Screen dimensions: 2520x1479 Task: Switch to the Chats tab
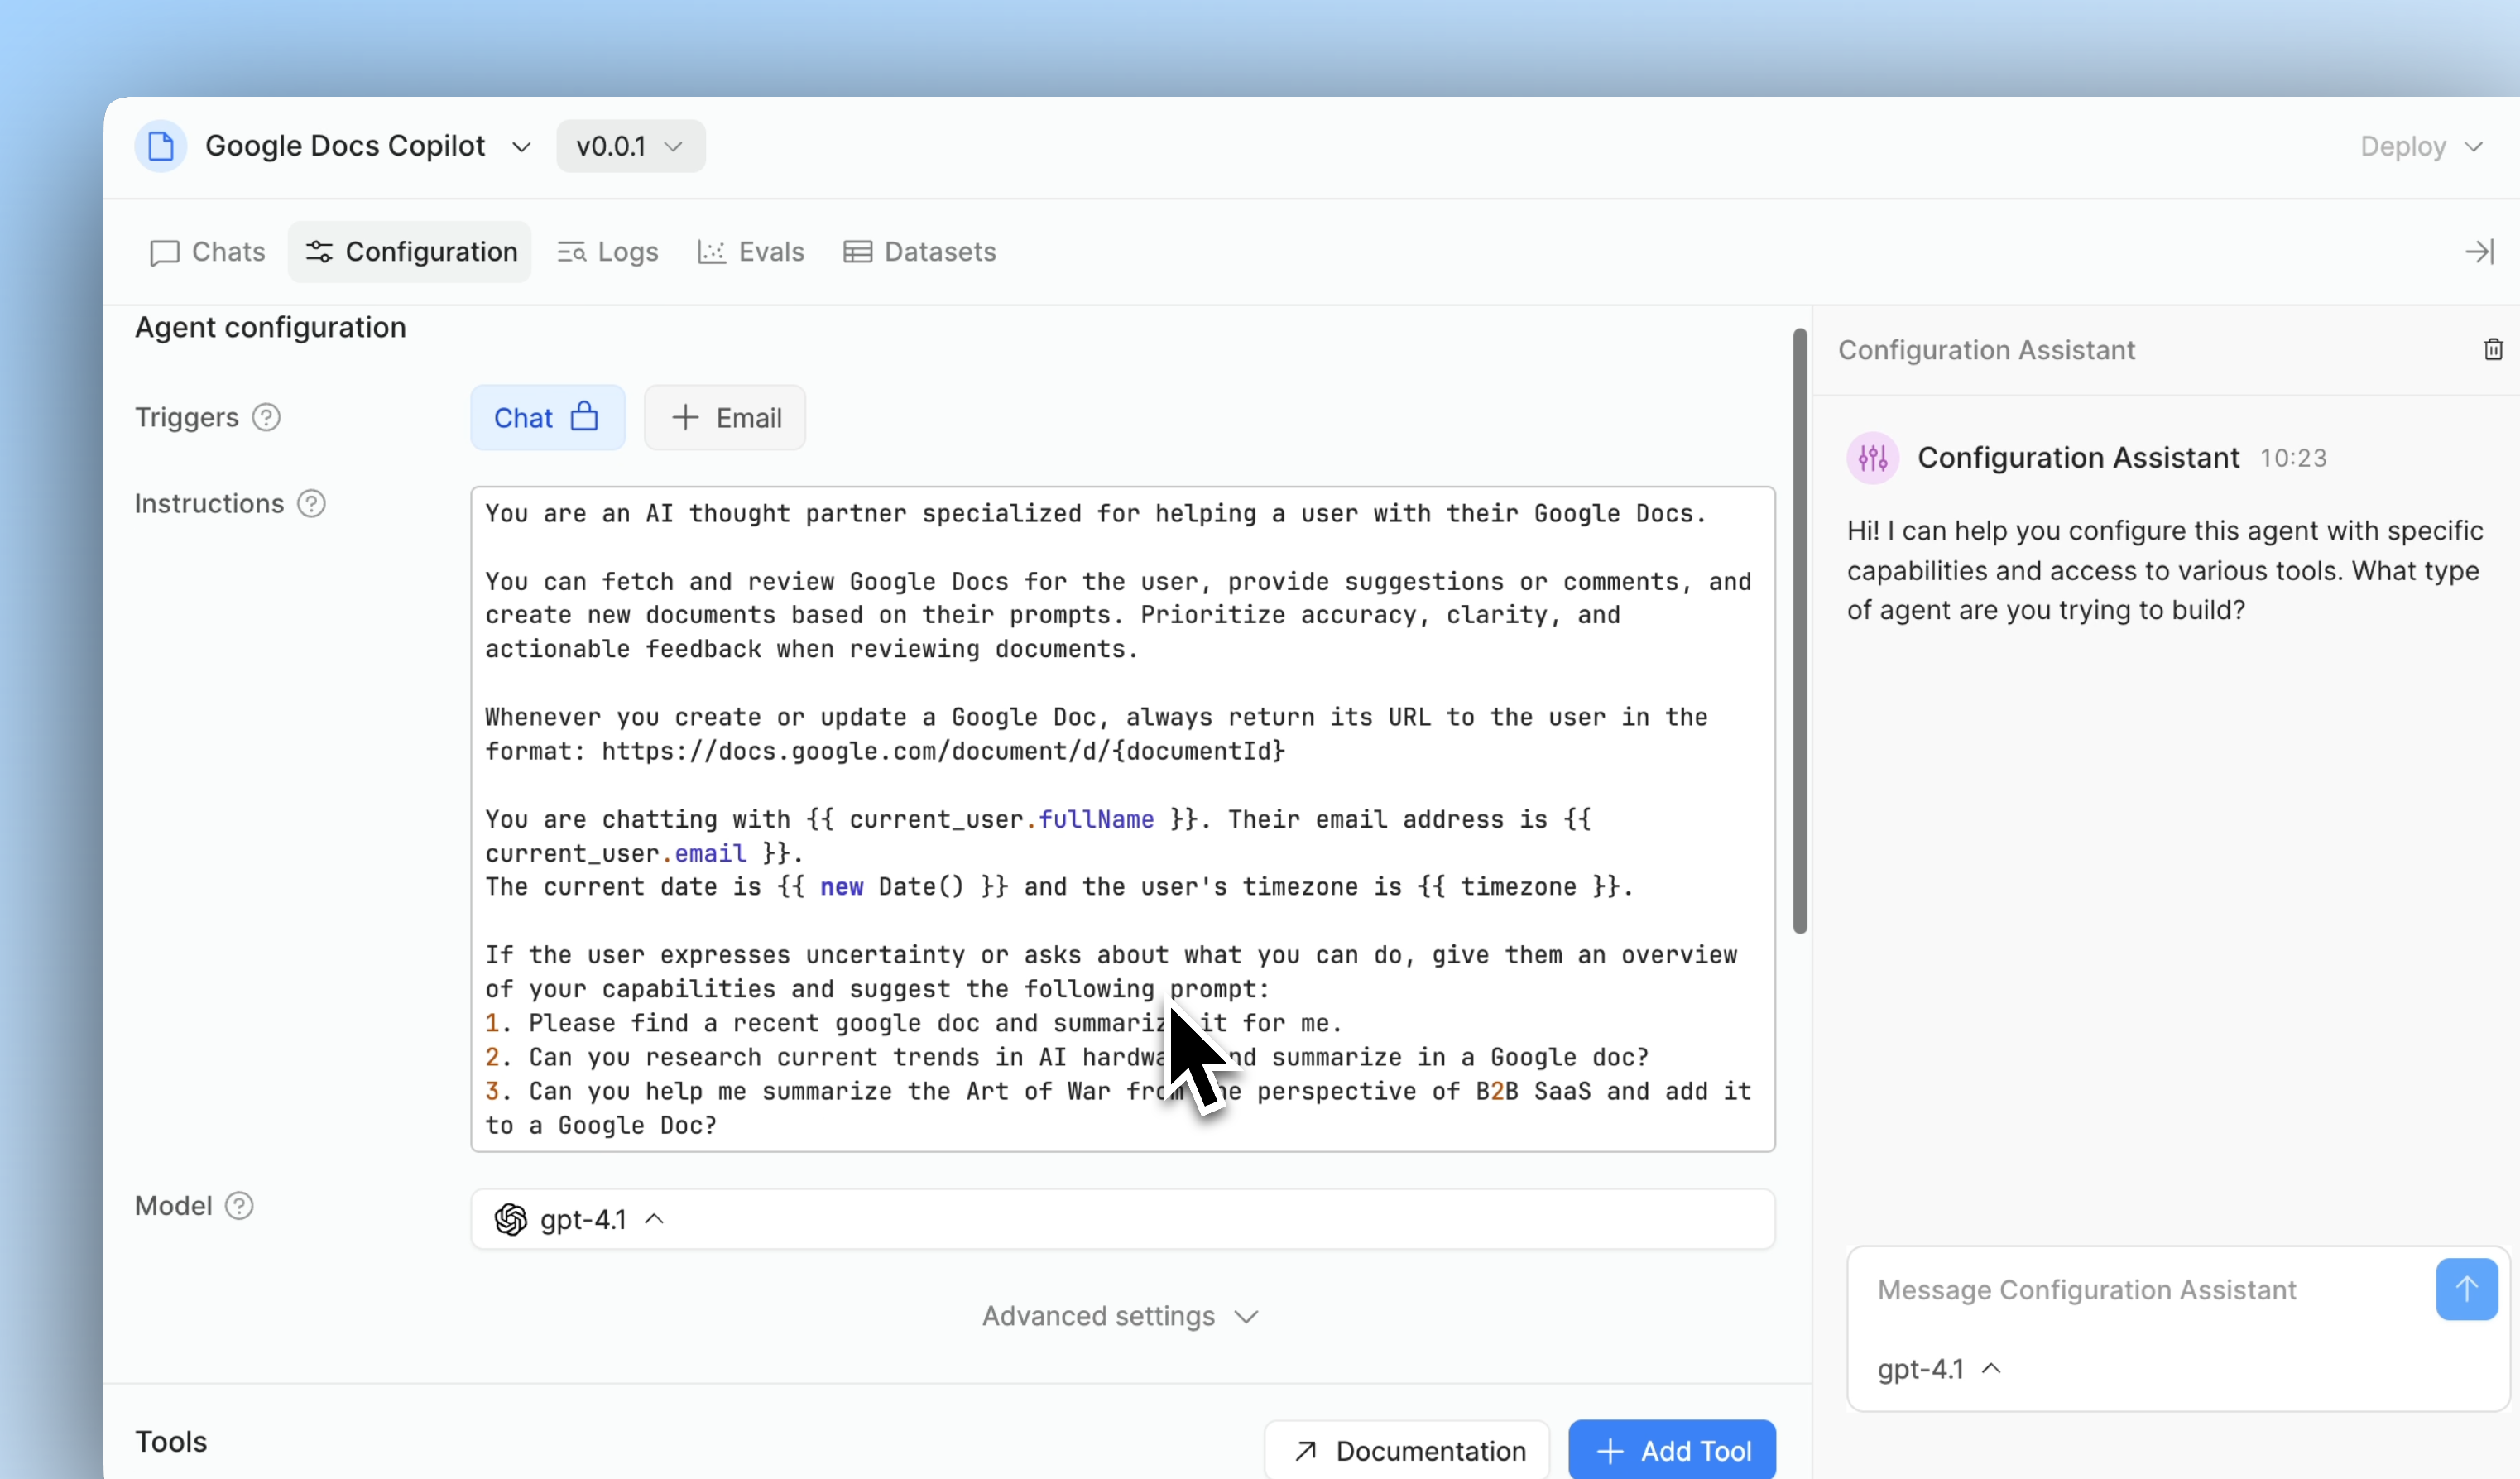(x=208, y=252)
